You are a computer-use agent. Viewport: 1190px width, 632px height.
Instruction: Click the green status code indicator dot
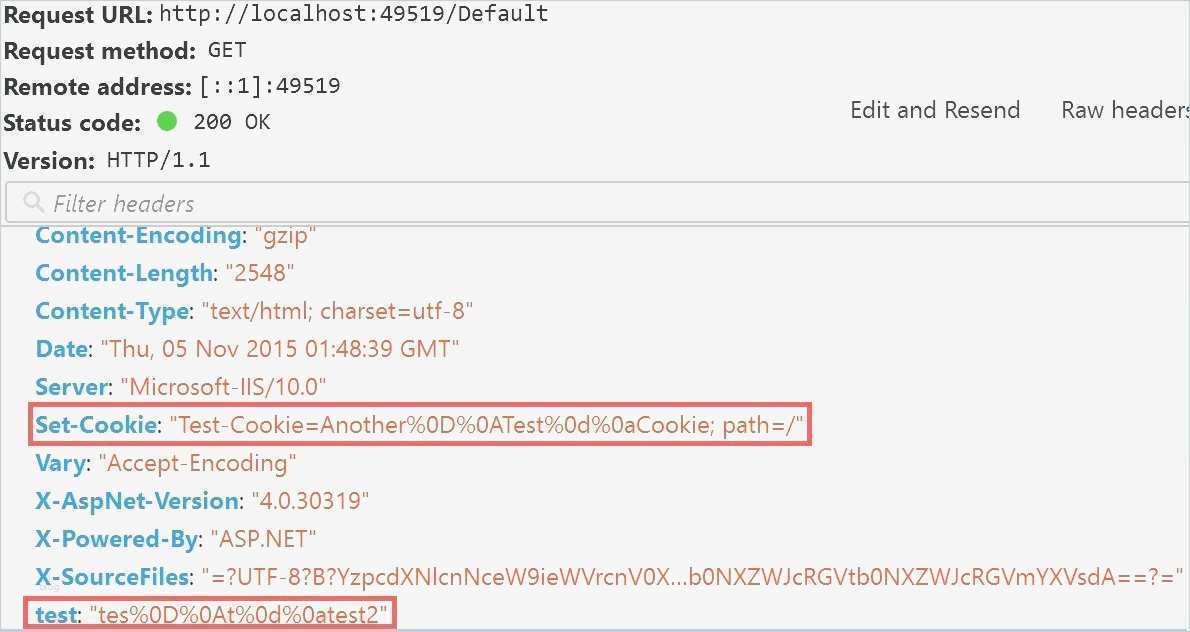coord(167,122)
